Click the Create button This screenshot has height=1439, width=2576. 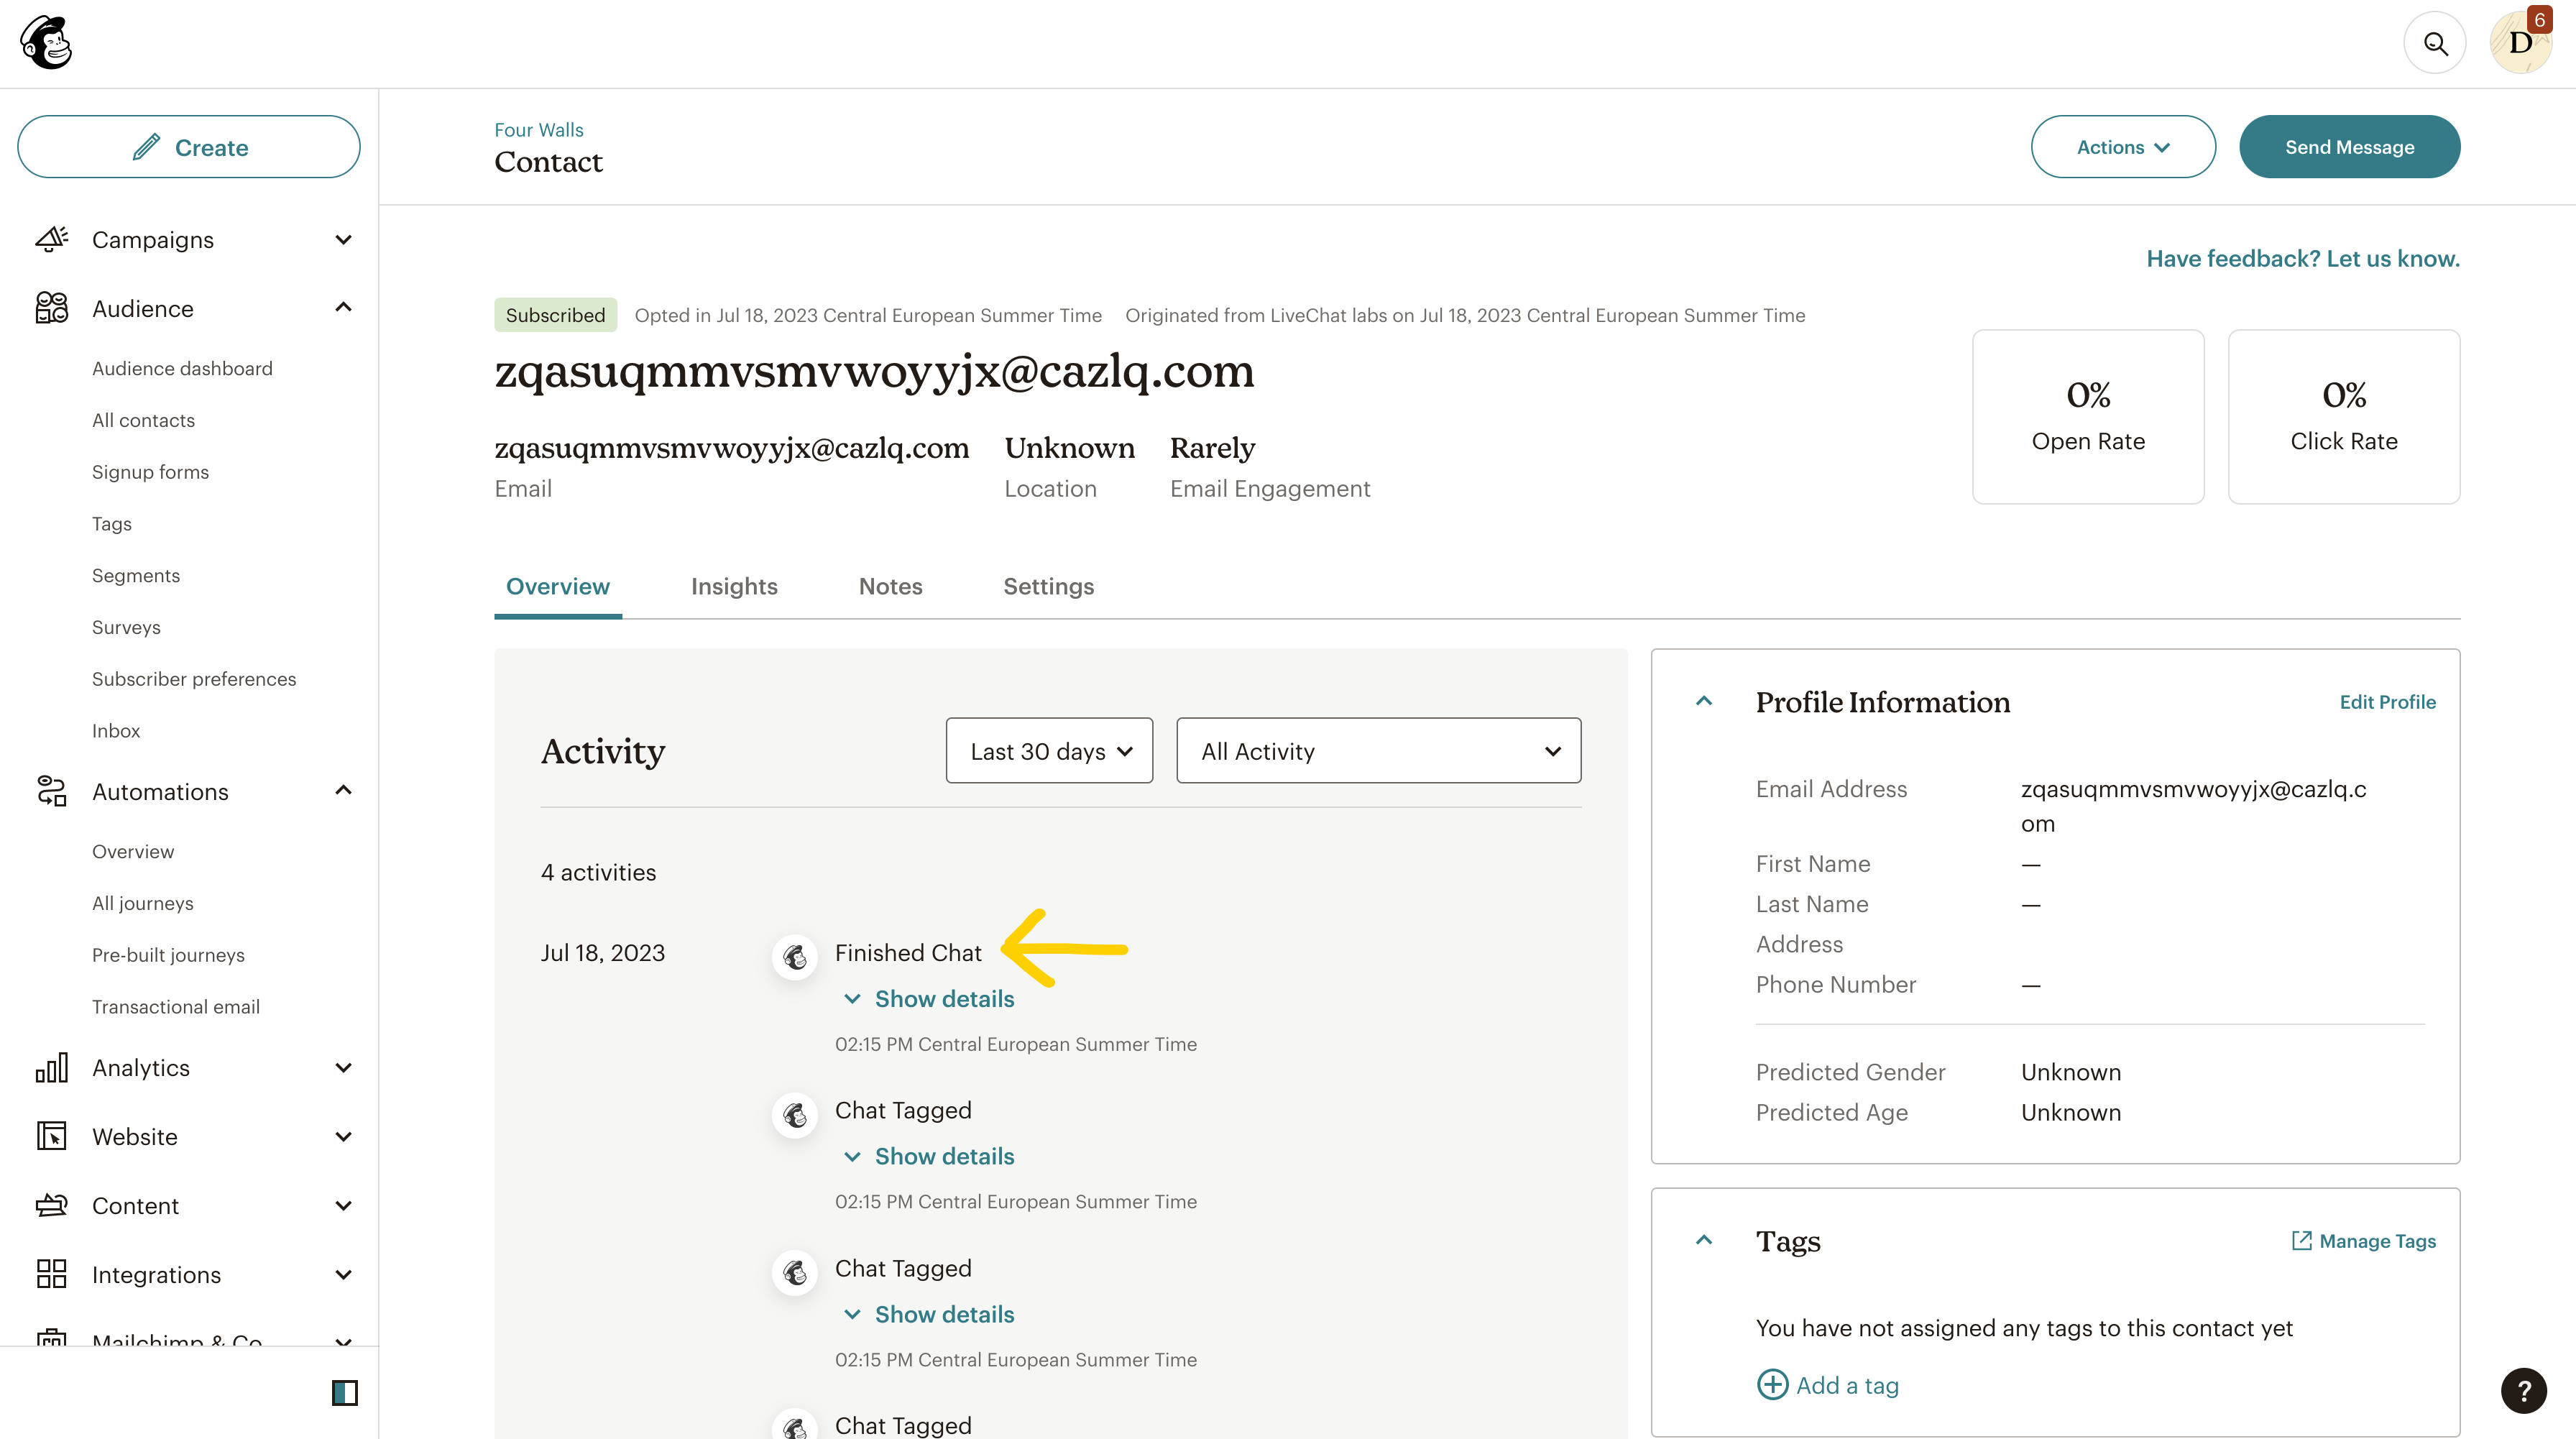(x=189, y=147)
